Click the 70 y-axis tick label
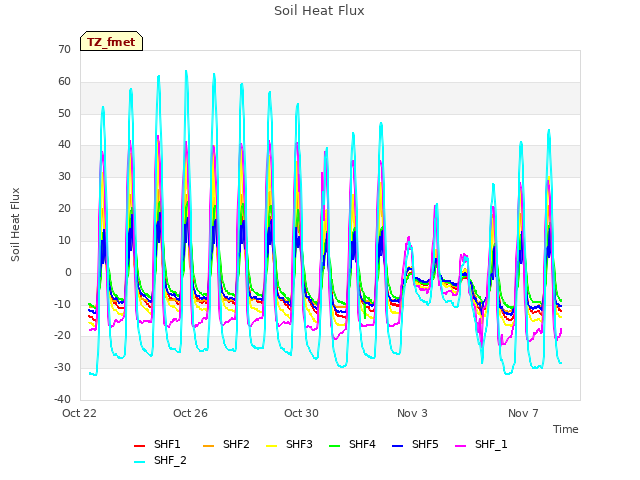Screen dimensions: 640x480 (x=64, y=50)
